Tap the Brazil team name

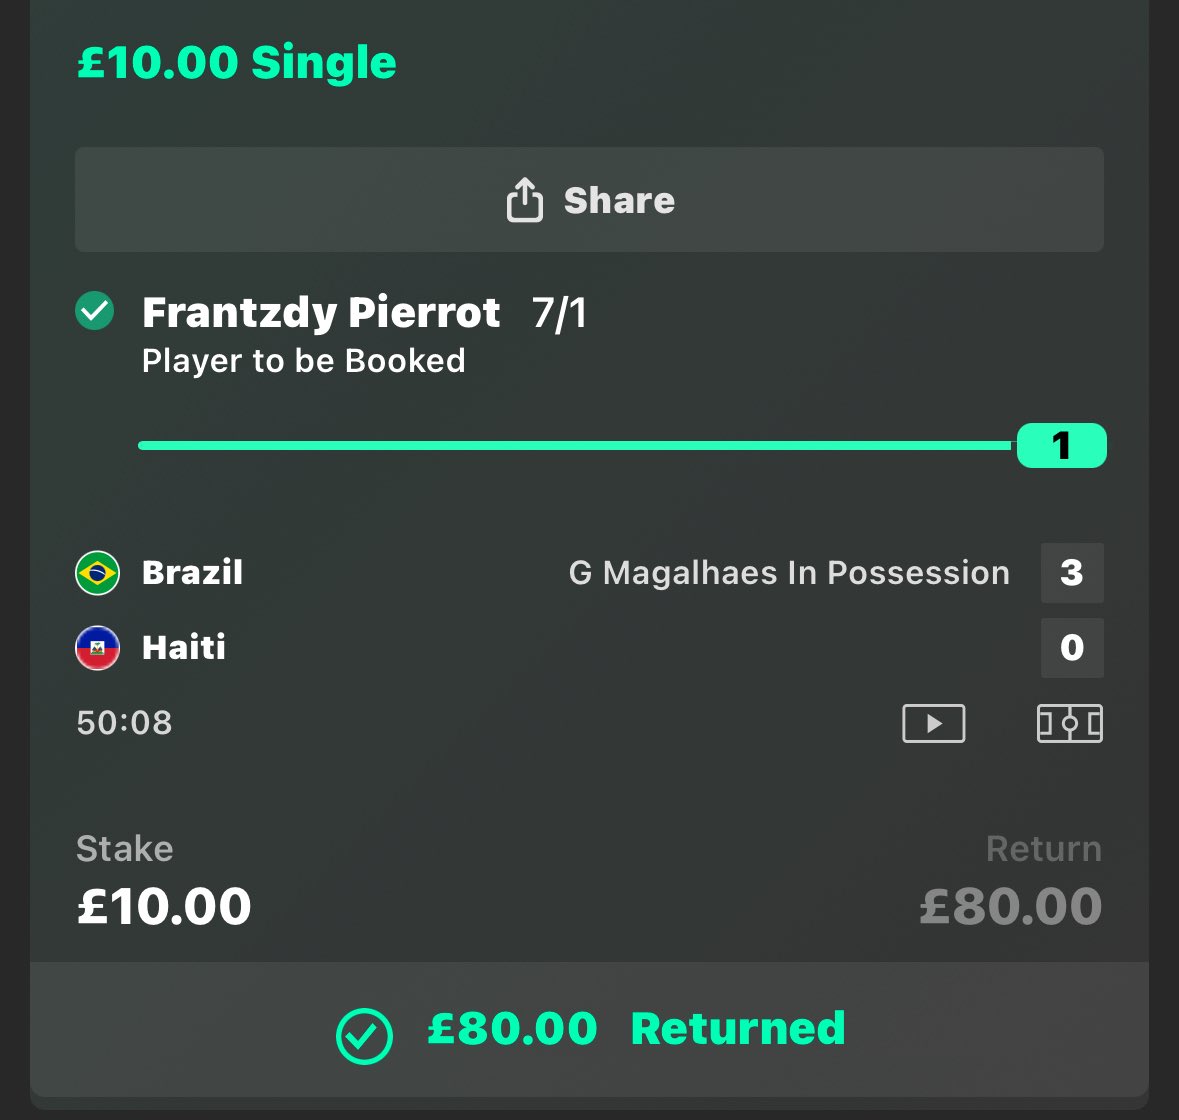[192, 573]
